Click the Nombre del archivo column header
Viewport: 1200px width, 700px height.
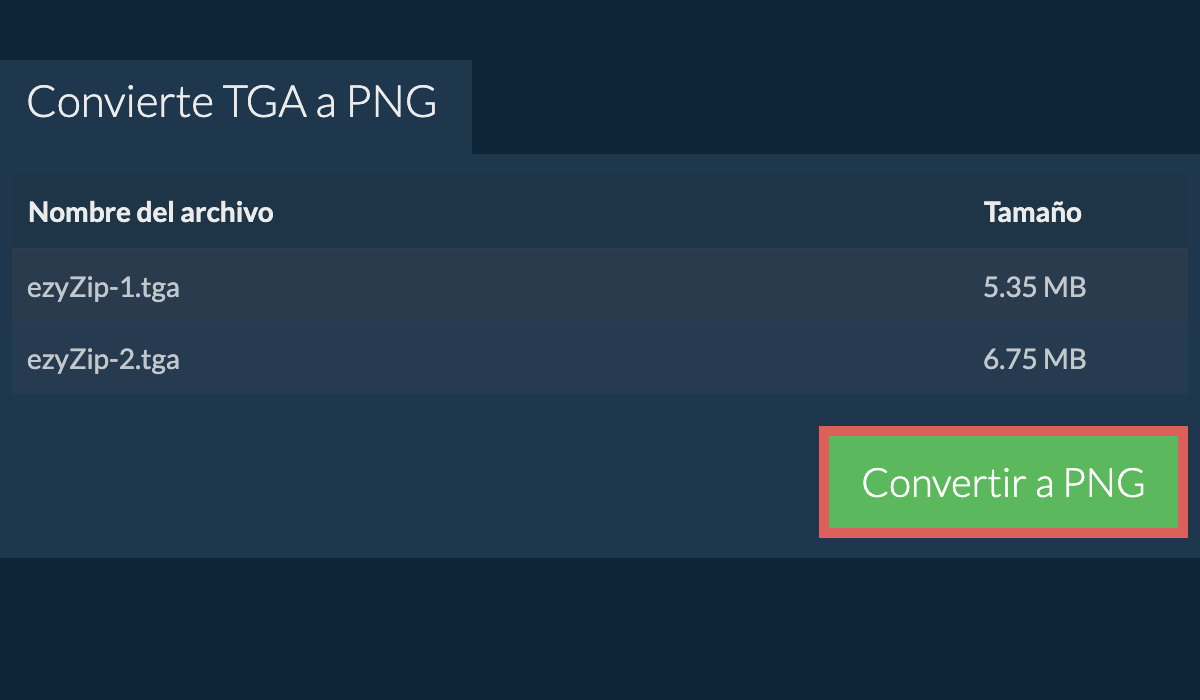151,212
